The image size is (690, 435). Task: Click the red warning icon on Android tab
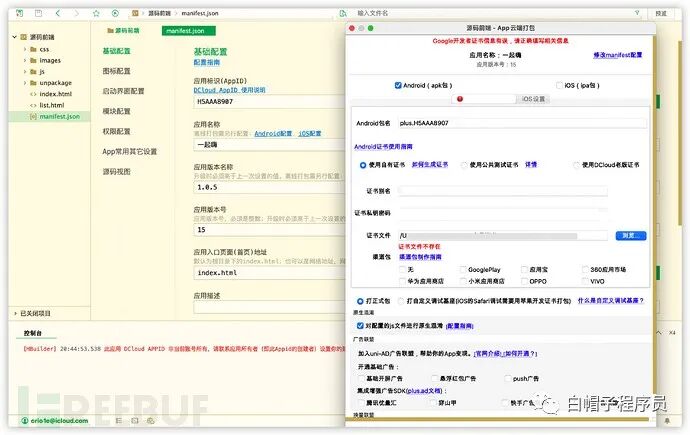tap(460, 99)
